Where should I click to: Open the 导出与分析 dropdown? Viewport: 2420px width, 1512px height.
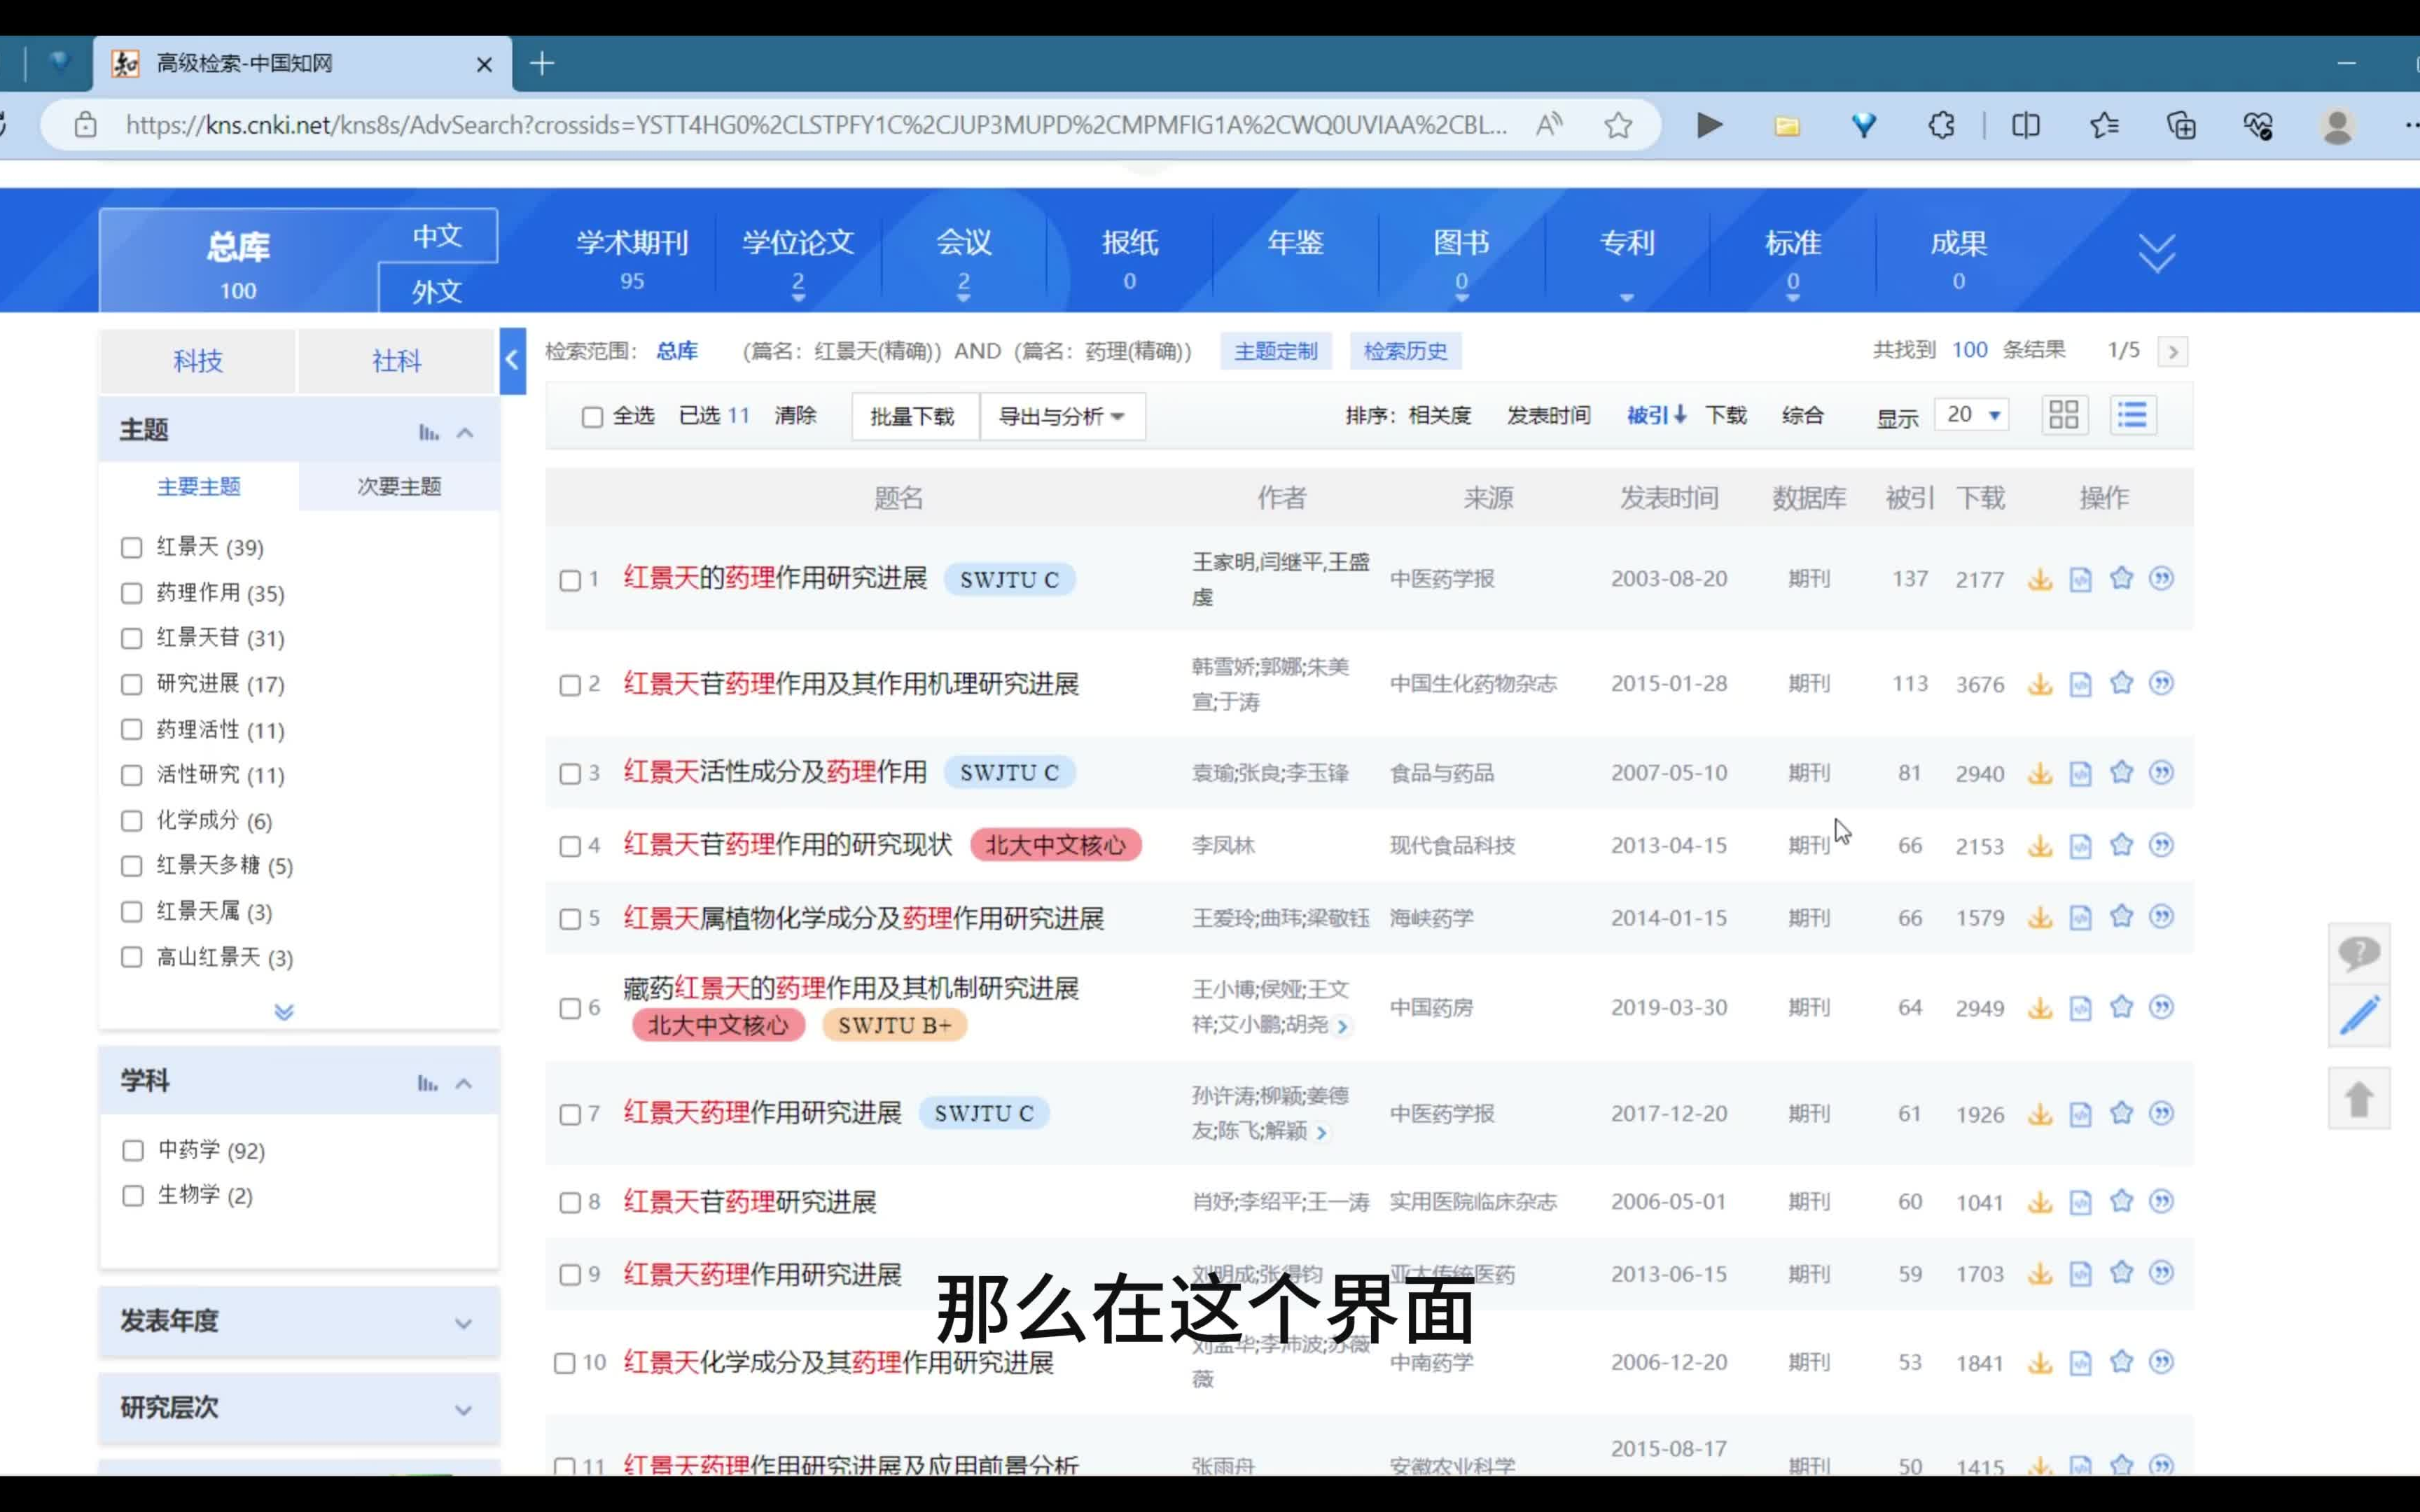coord(1062,416)
